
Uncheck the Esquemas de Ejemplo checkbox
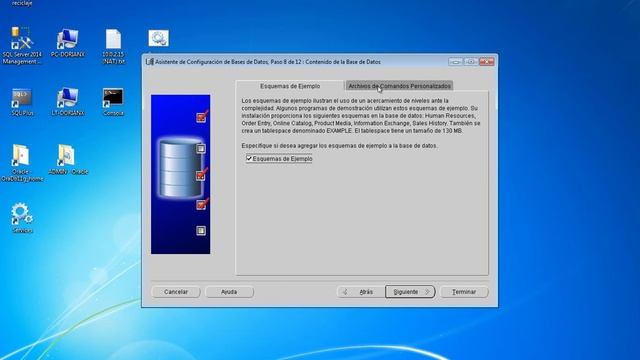(249, 158)
